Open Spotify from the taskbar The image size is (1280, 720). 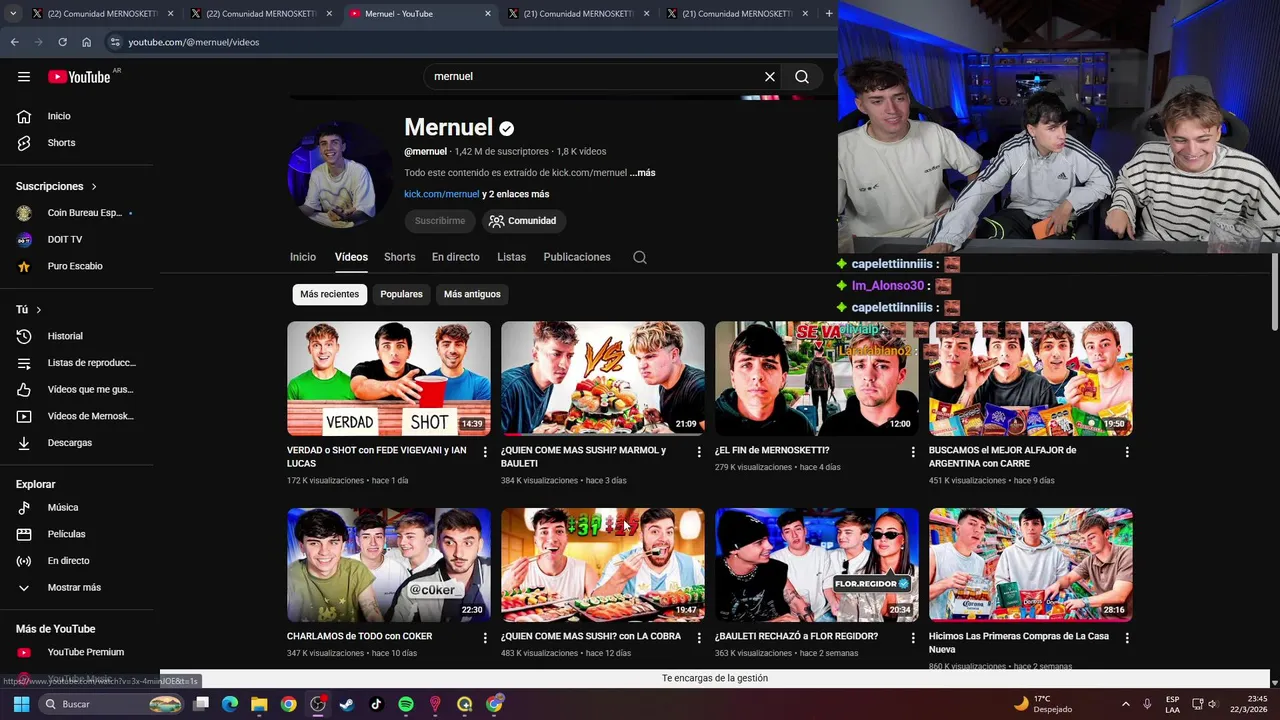point(406,704)
